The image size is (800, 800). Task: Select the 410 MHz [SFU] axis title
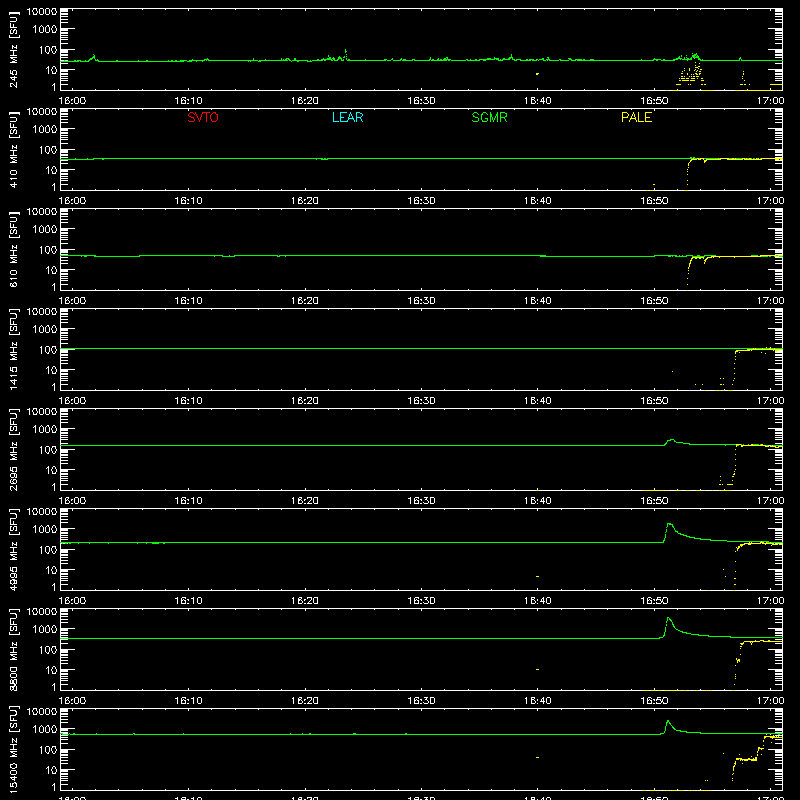pos(13,149)
